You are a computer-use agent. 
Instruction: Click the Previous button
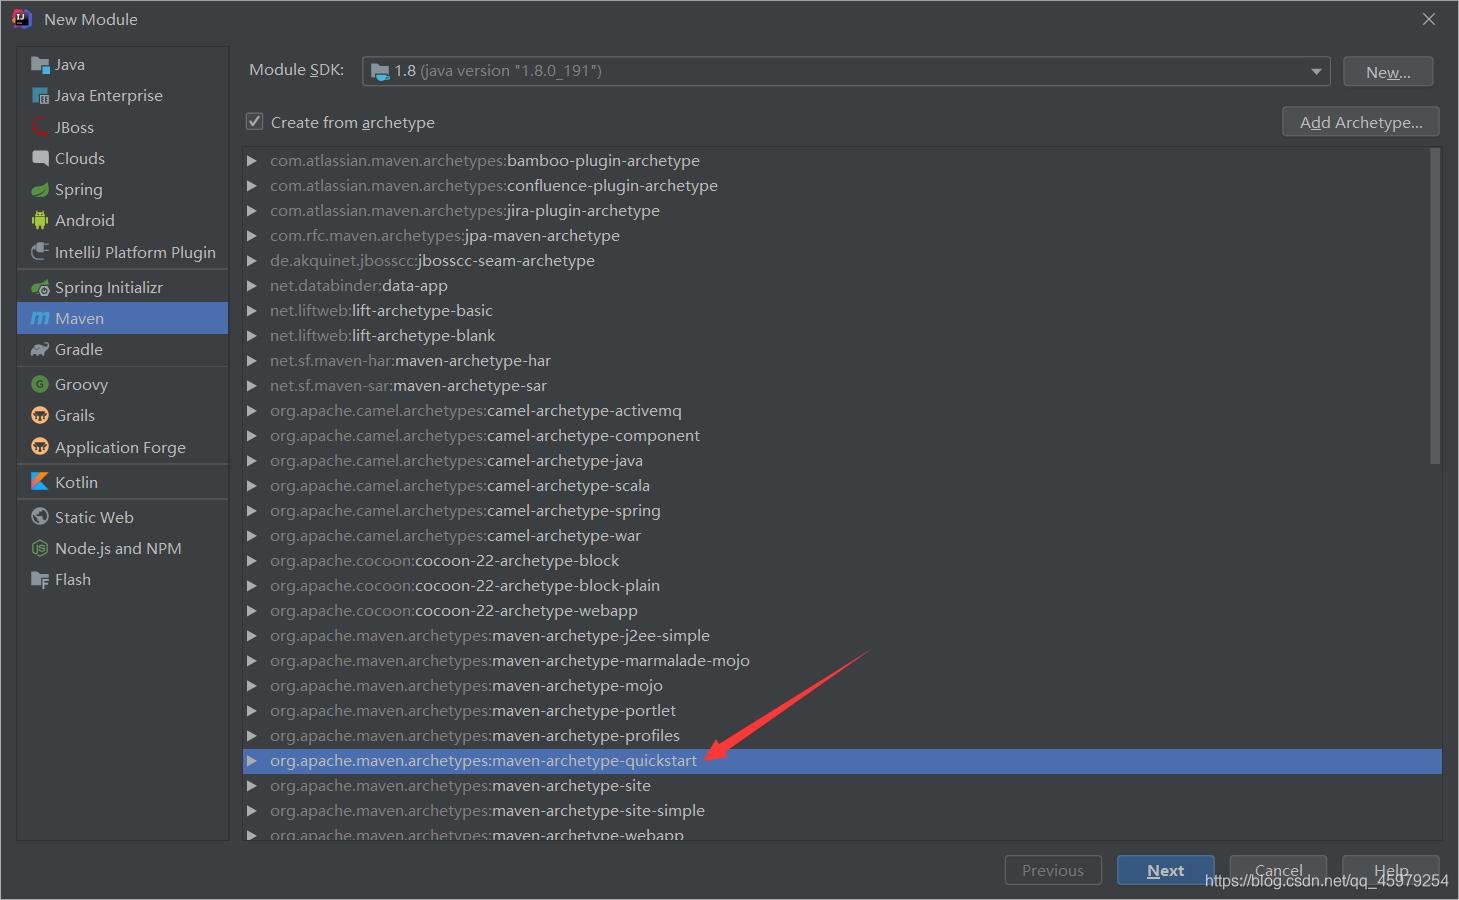[1053, 871]
